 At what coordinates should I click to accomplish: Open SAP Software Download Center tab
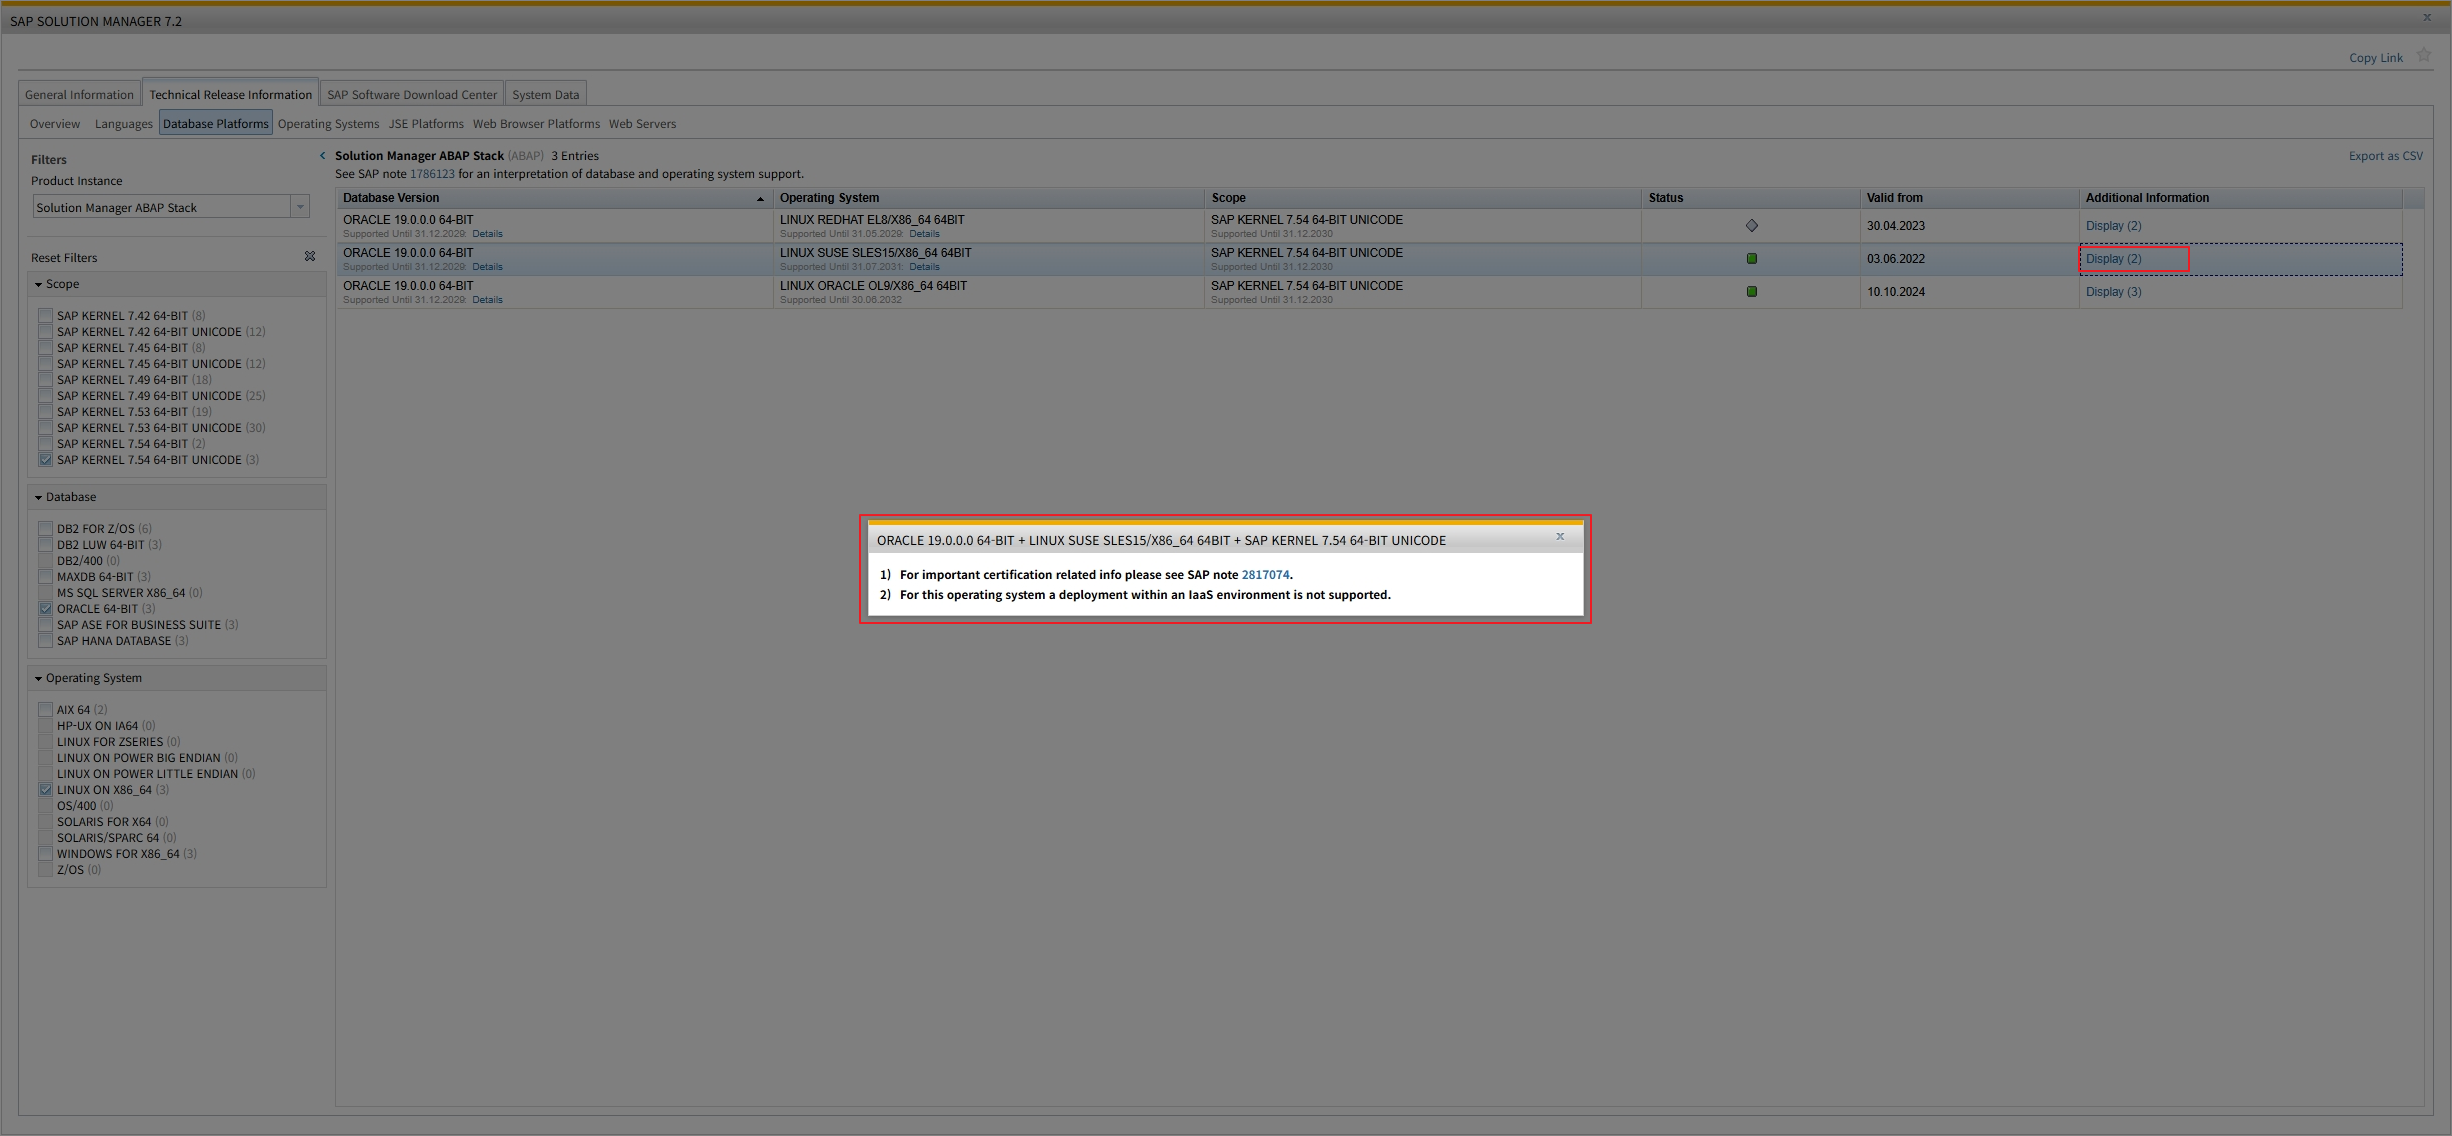coord(412,95)
